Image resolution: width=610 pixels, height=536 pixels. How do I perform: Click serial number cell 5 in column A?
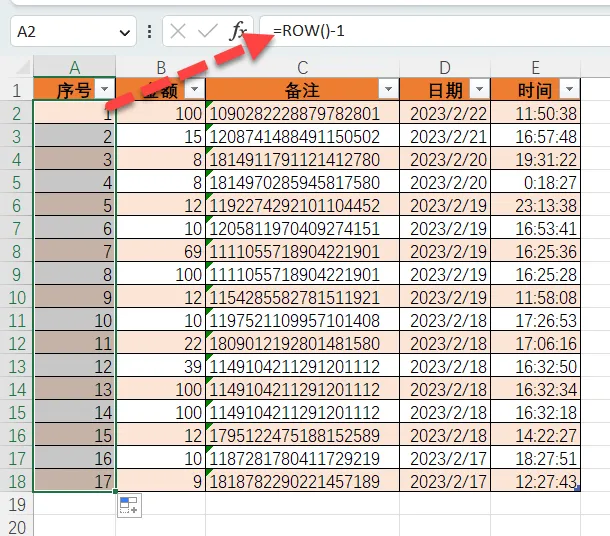75,205
